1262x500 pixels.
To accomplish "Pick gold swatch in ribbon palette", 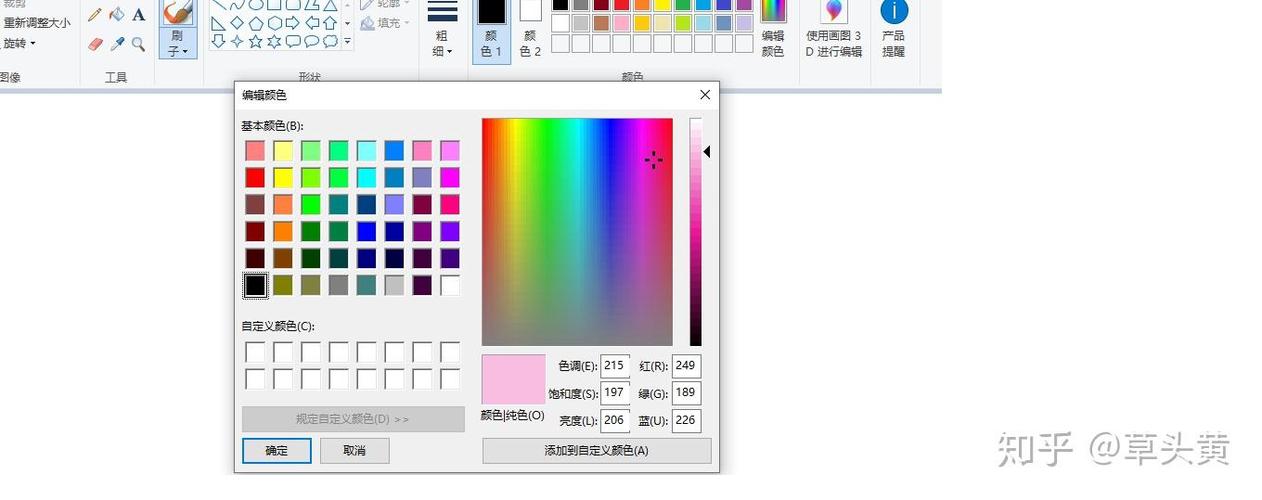I will [x=642, y=23].
